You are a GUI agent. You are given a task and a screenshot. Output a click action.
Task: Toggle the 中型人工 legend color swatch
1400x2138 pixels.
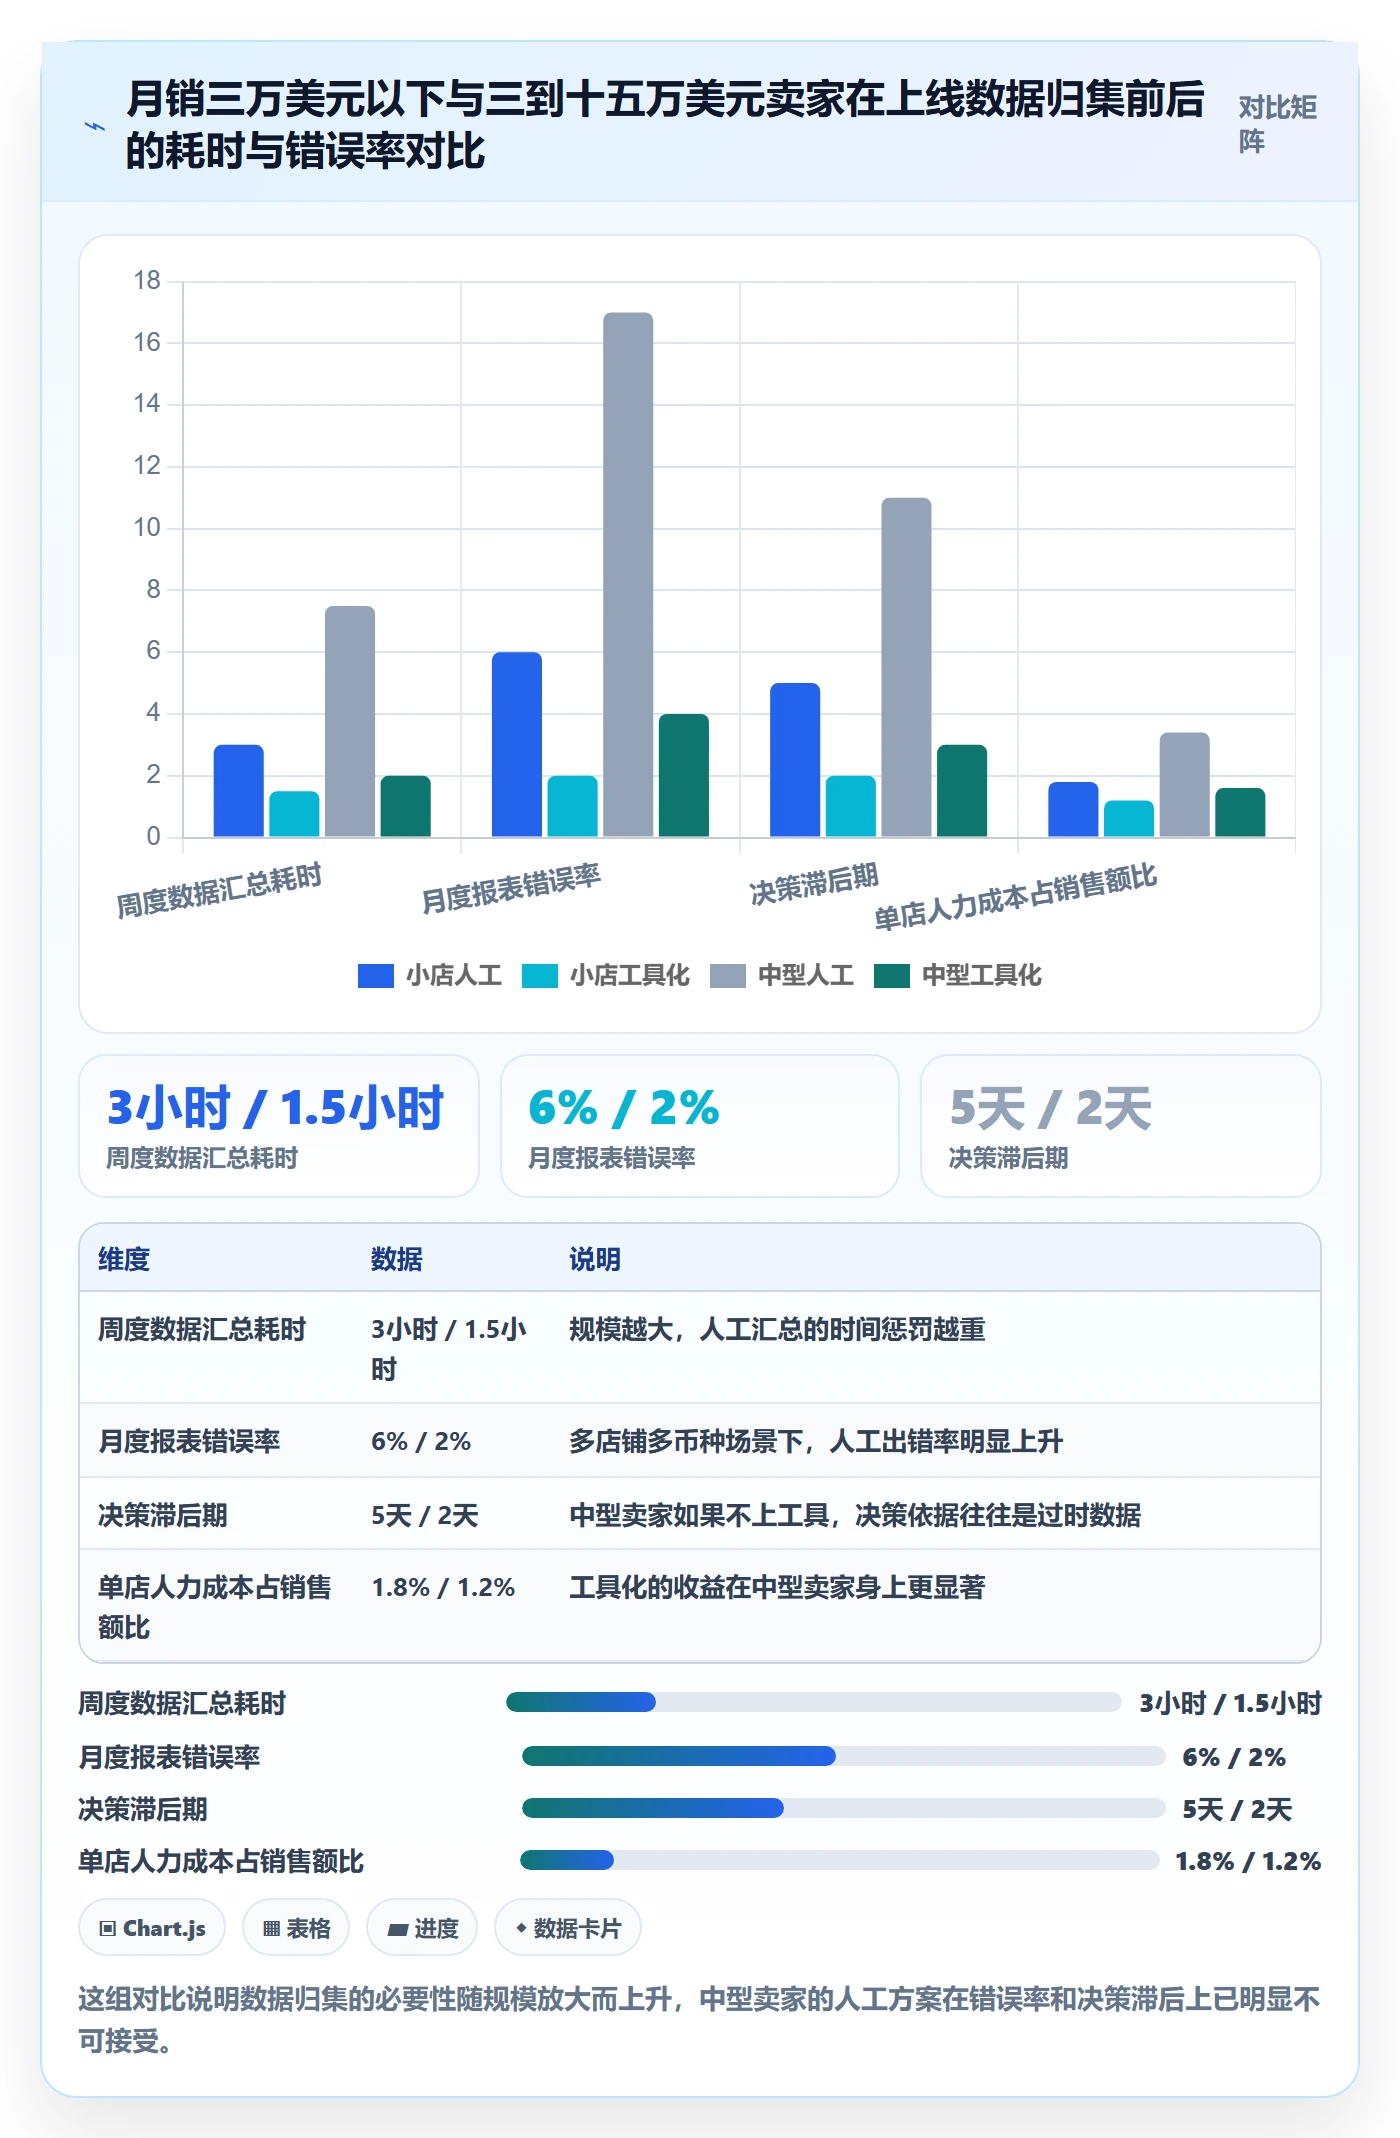tap(728, 975)
